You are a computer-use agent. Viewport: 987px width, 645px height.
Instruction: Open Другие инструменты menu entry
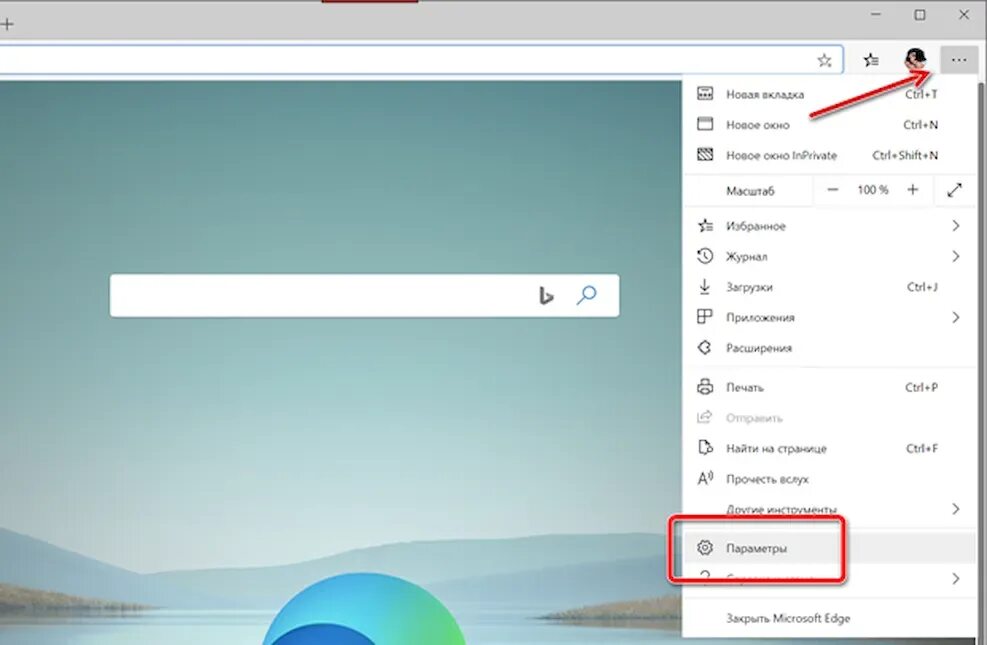[x=829, y=508]
